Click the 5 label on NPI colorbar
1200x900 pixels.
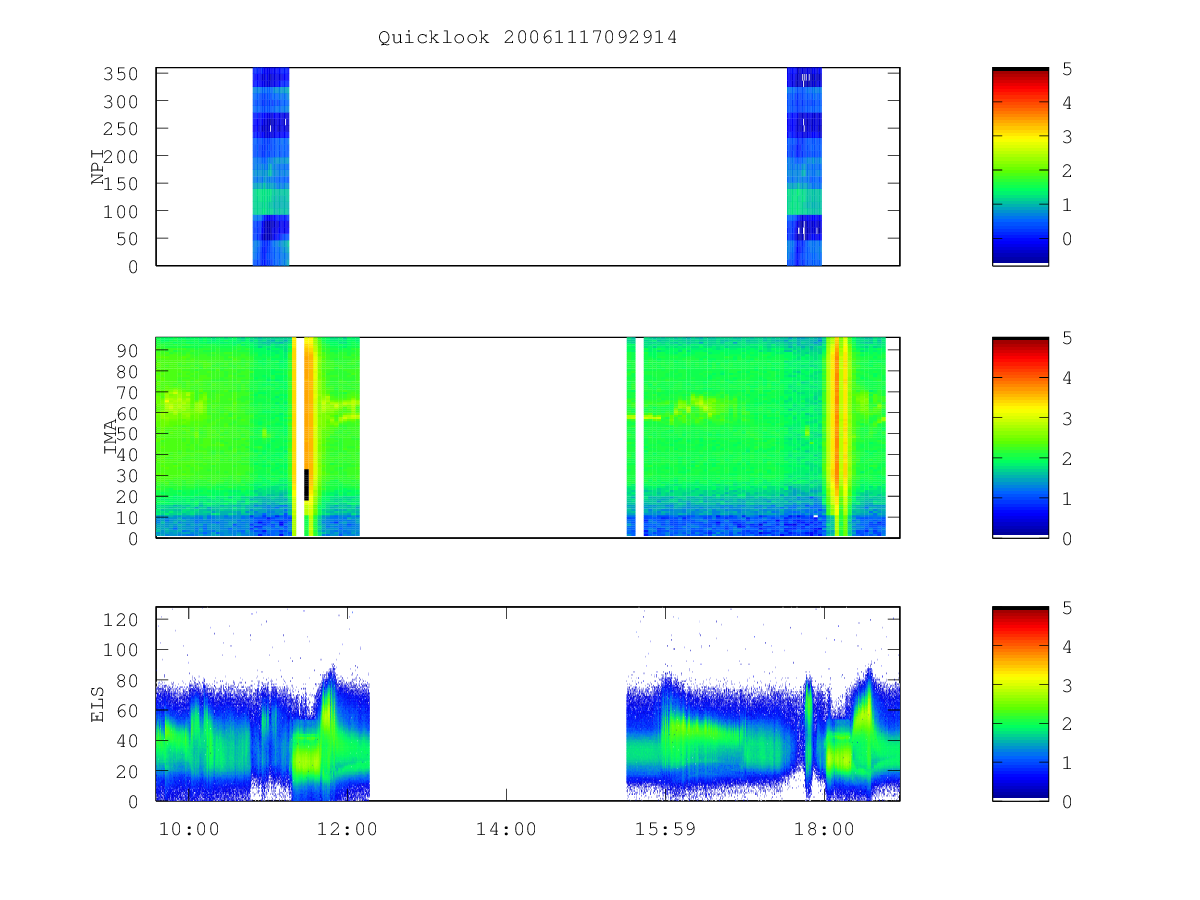[1067, 68]
